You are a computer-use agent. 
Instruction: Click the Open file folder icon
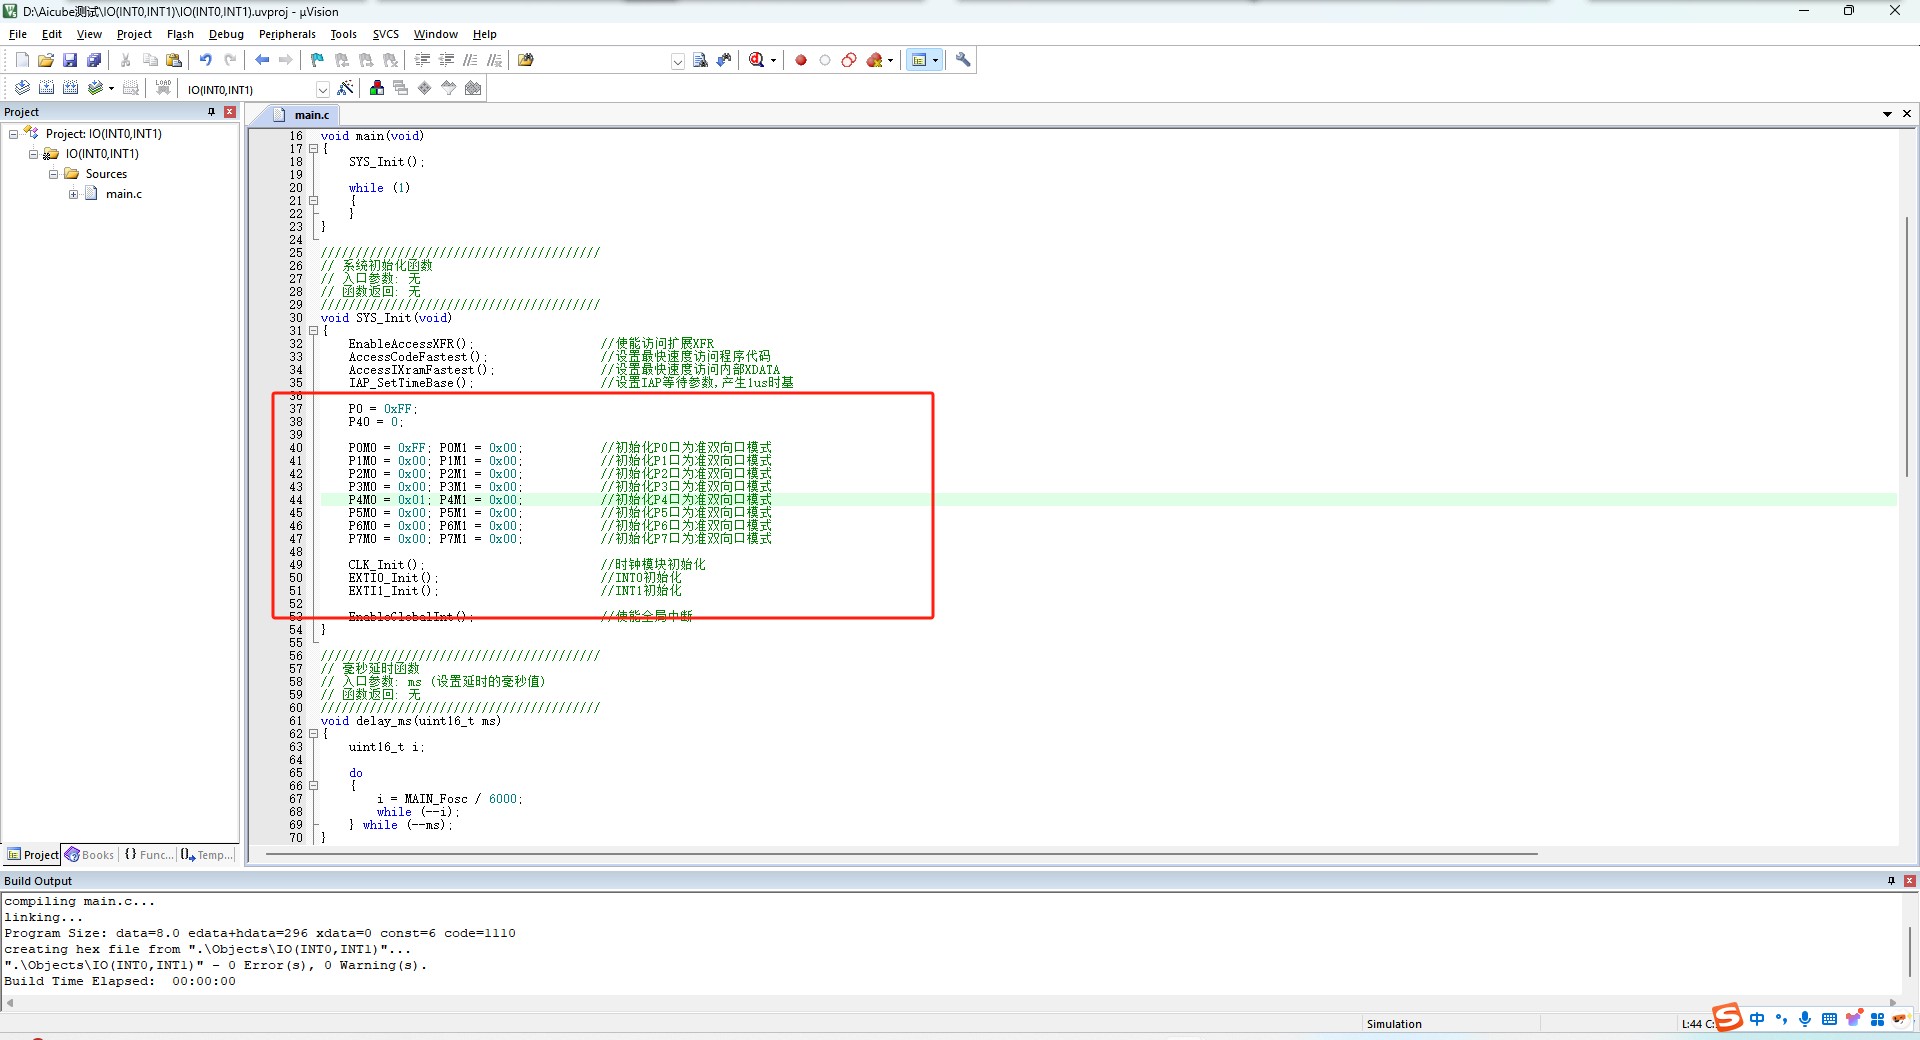[46, 60]
